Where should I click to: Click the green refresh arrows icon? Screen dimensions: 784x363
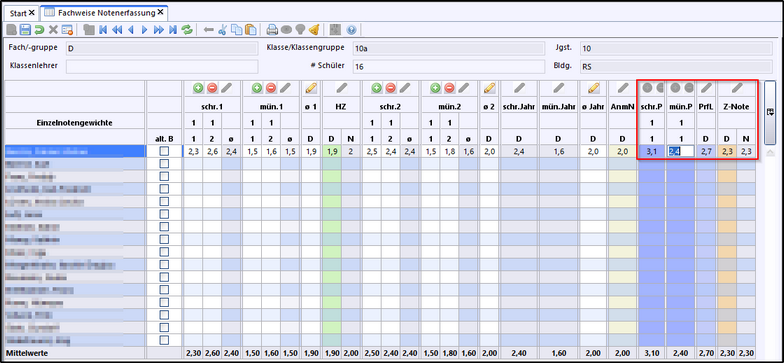(187, 30)
